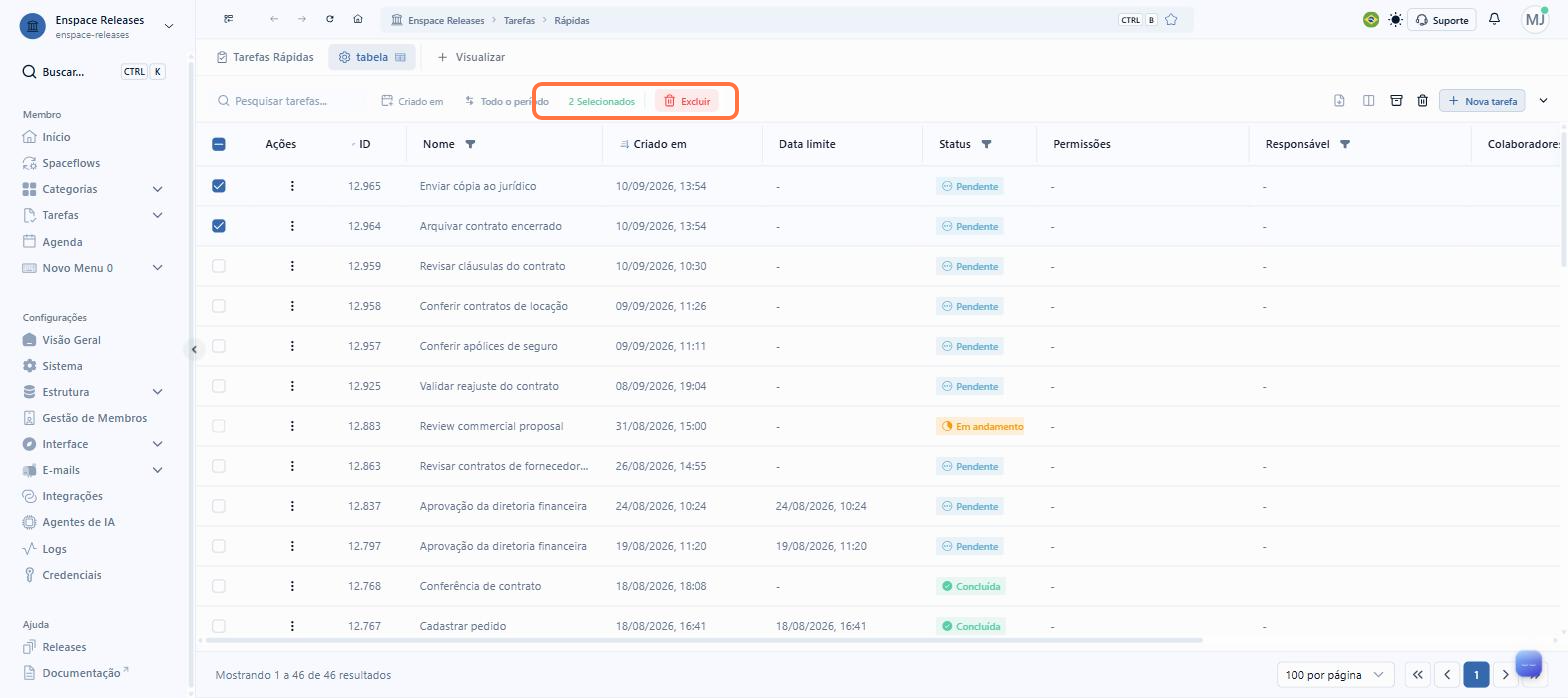Check row Revisar cláusulas do contrato
This screenshot has height=698, width=1568.
[219, 266]
